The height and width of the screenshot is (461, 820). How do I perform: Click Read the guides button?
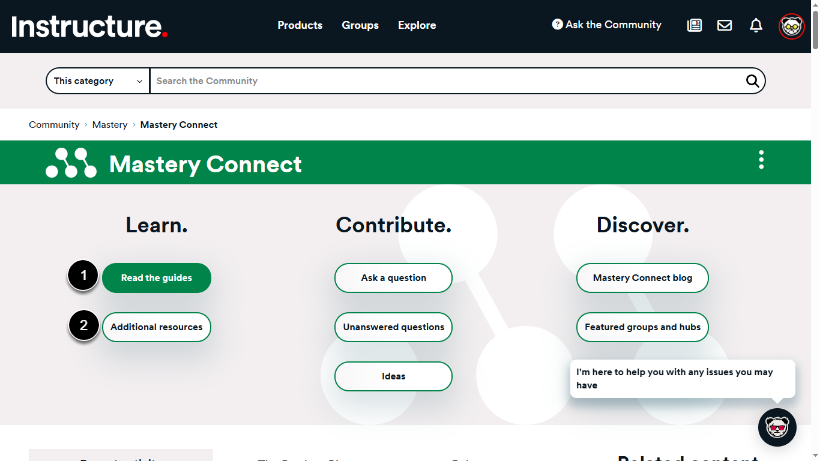click(x=156, y=278)
